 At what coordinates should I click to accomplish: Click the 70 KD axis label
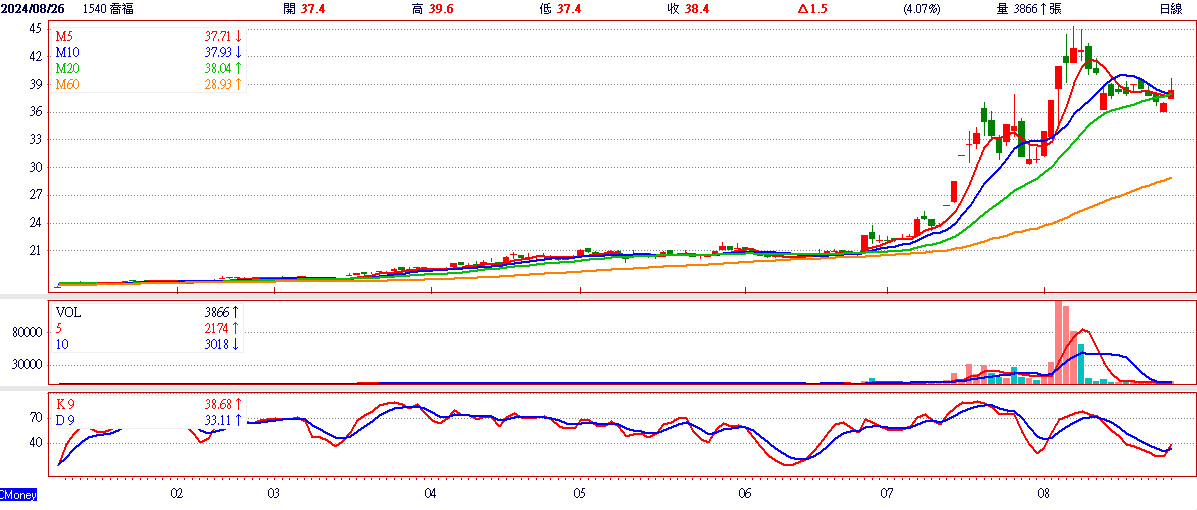click(x=36, y=418)
